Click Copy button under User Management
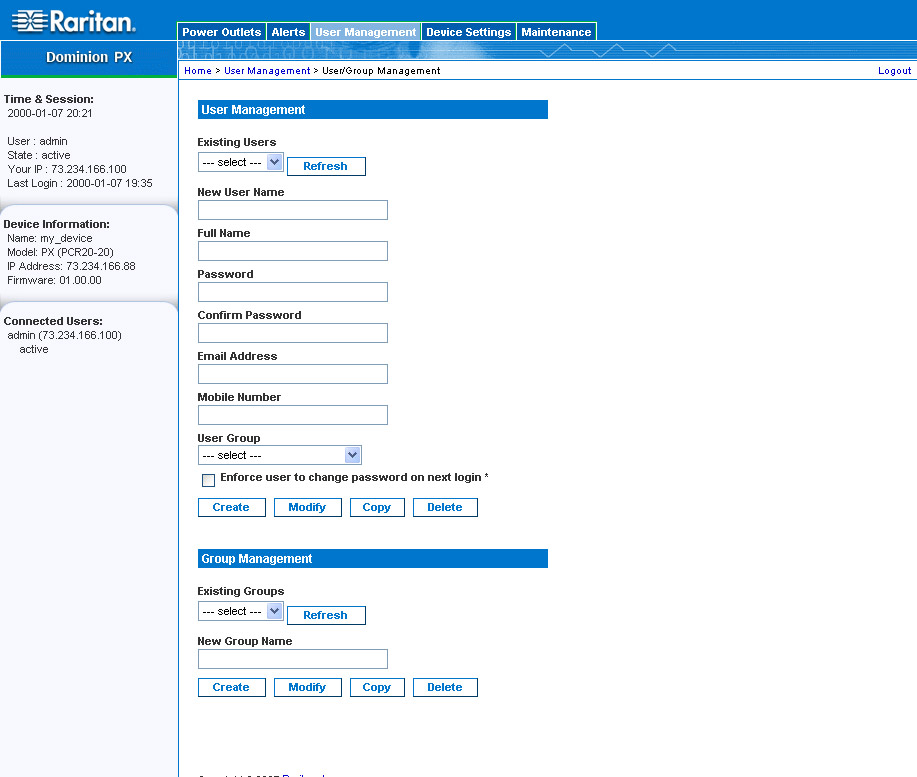Viewport: 917px width, 777px height. [377, 507]
